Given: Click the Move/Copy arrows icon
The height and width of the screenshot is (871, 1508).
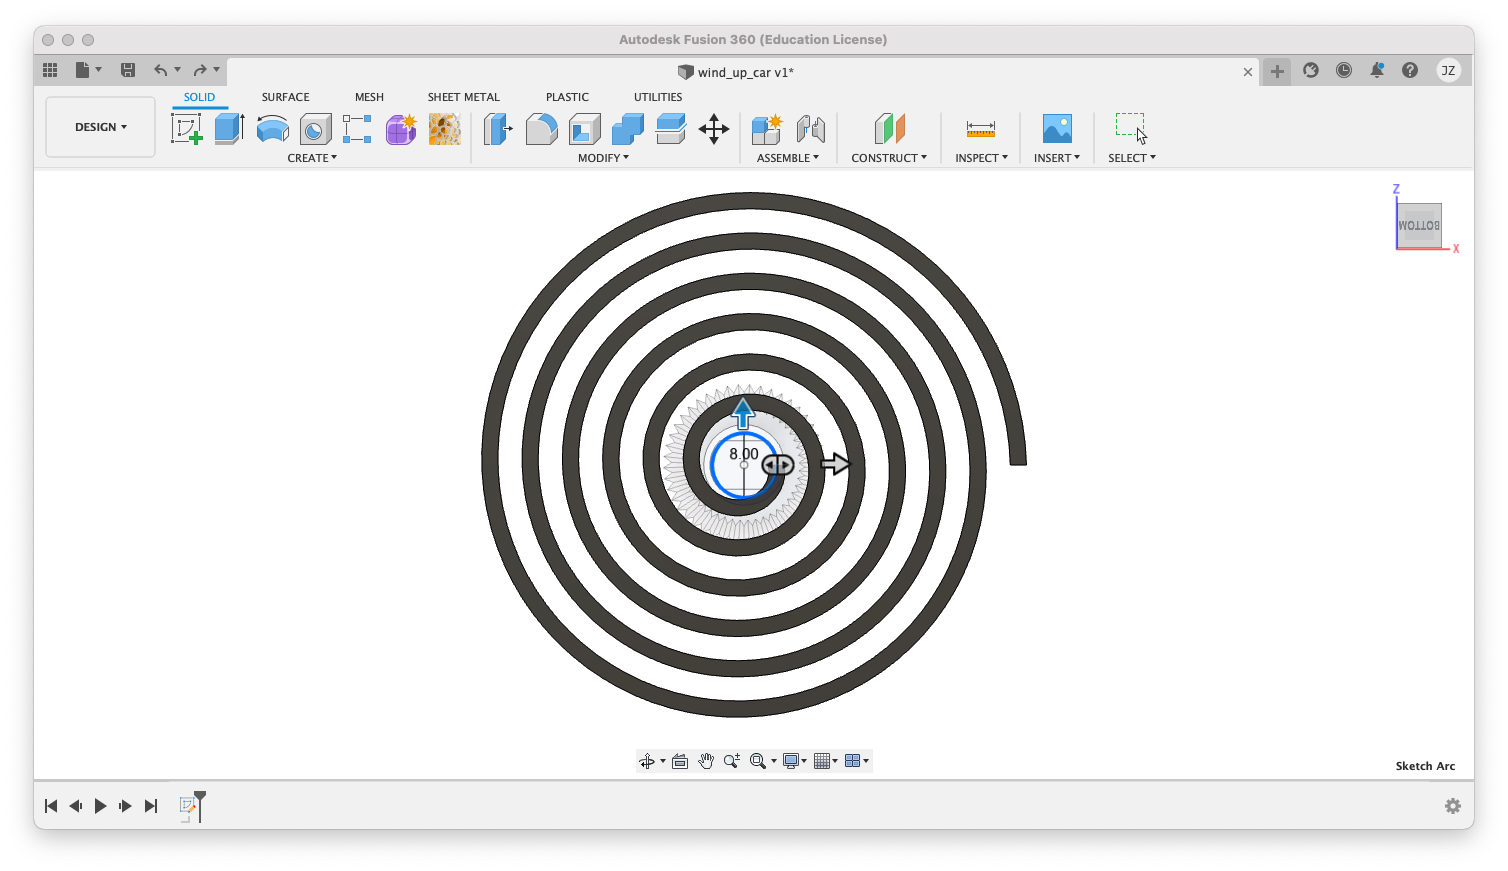Looking at the screenshot, I should (x=713, y=129).
